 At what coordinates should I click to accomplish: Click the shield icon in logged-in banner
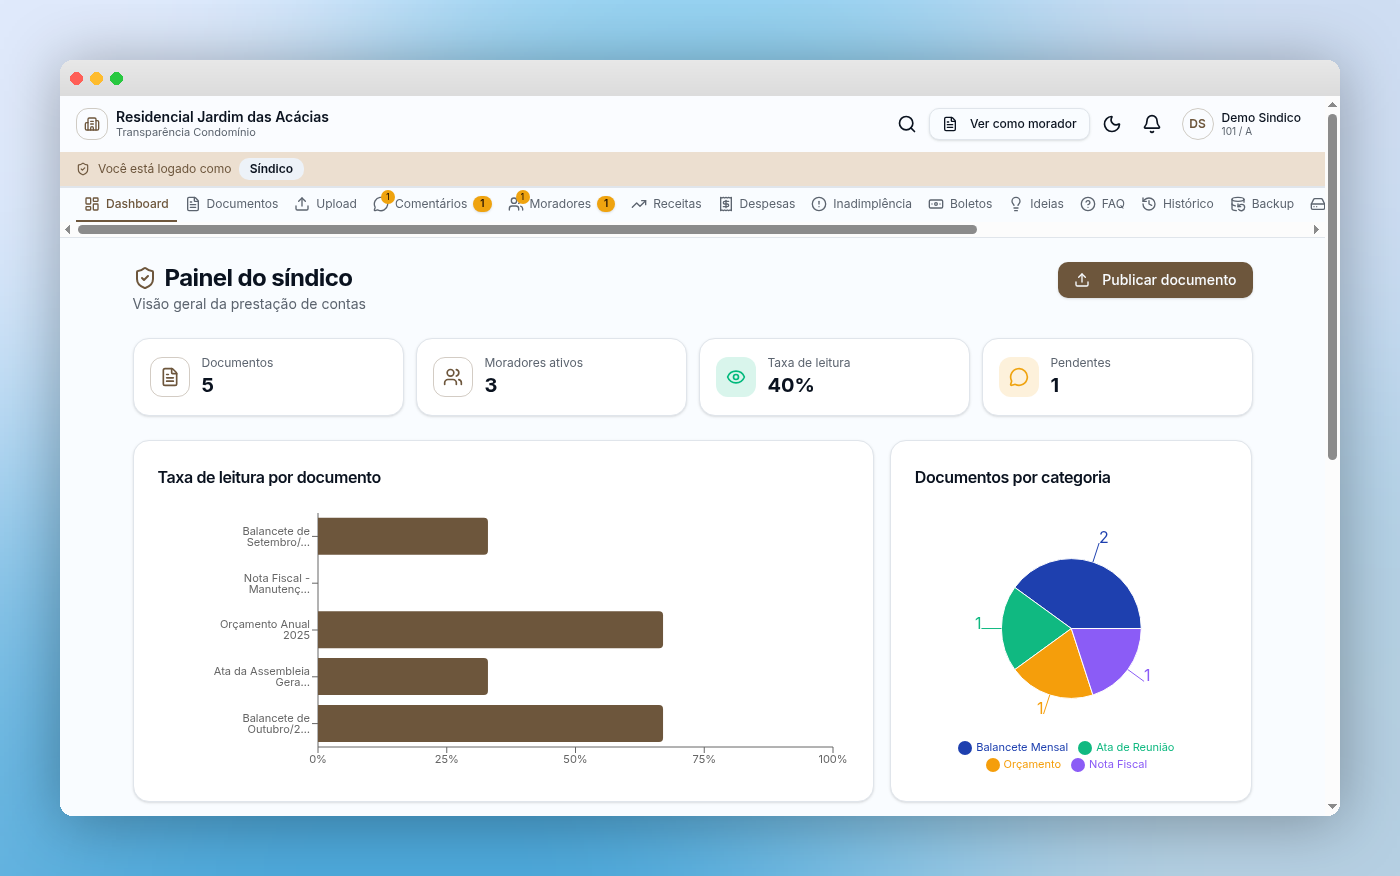click(83, 169)
